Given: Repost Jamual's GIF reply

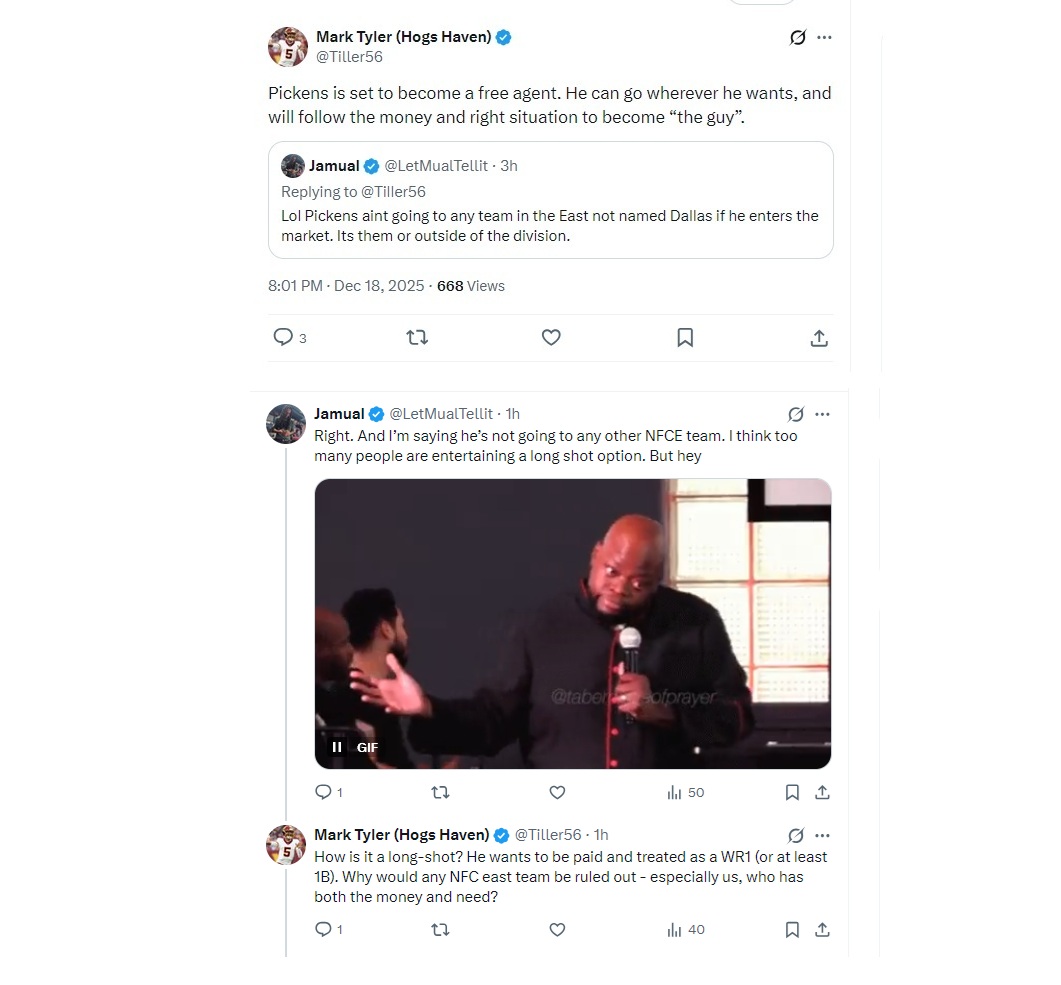Looking at the screenshot, I should pos(441,792).
